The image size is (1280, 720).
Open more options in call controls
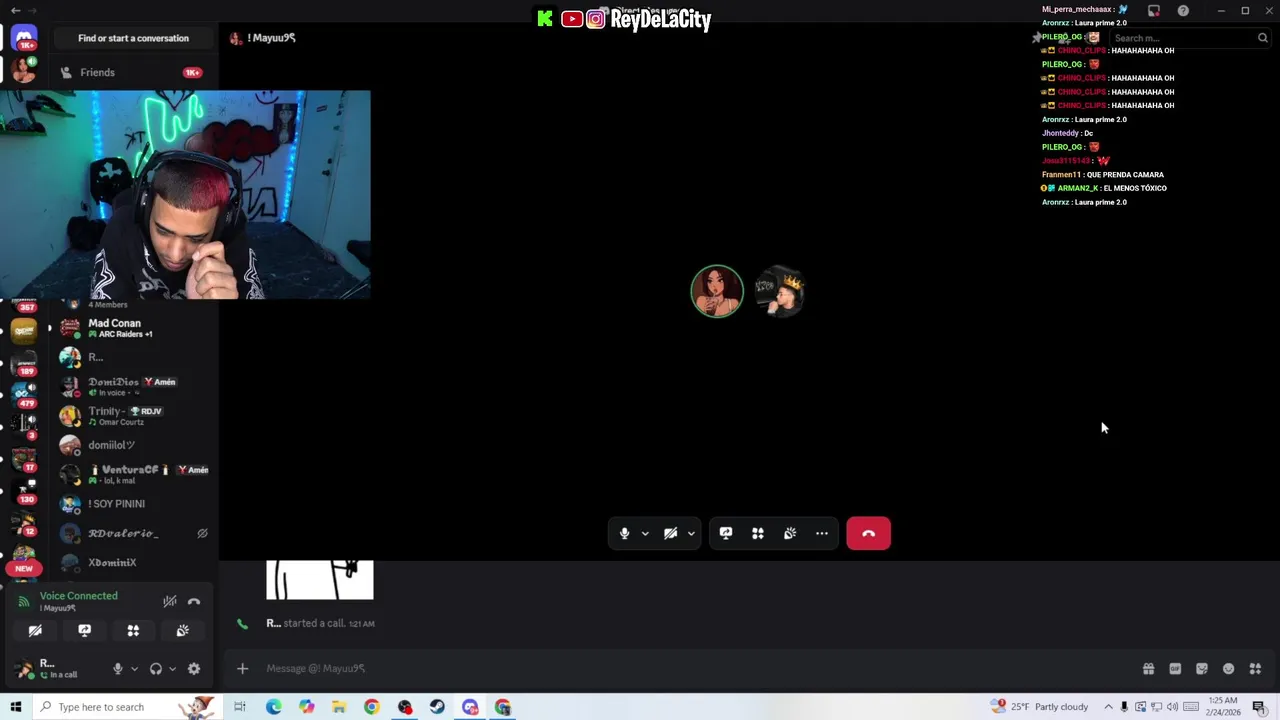pyautogui.click(x=822, y=533)
